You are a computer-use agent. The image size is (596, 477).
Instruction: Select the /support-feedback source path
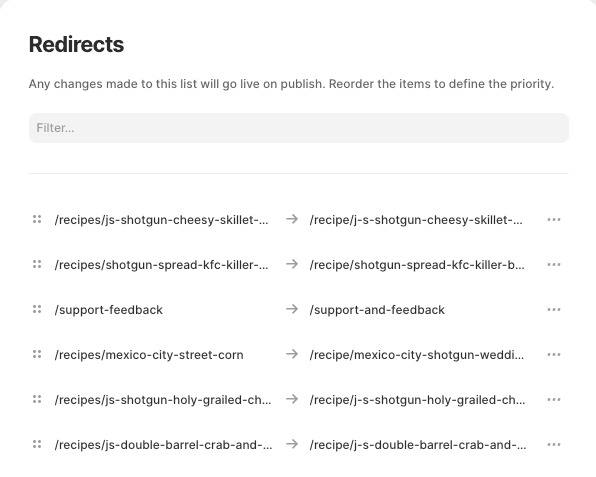[109, 310]
